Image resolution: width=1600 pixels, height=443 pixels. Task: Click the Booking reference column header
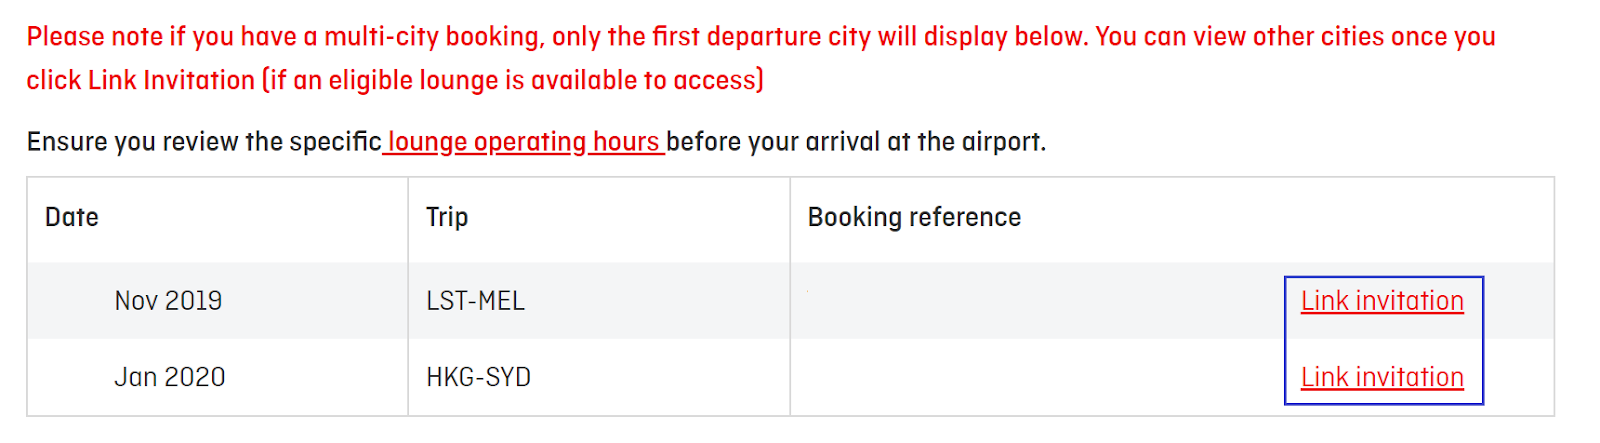coord(914,217)
